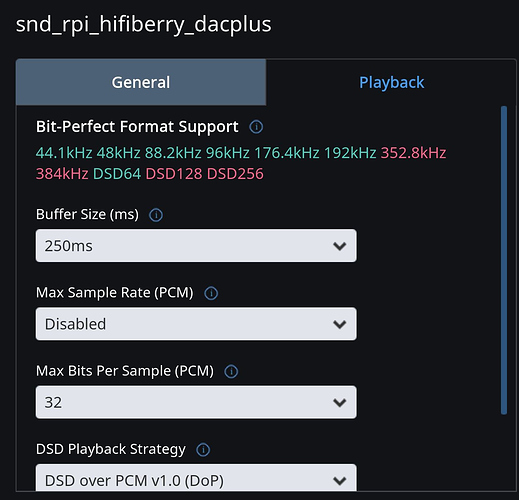
Task: Click the snd_rpi_hifiberry_dacplus device title
Action: [x=144, y=25]
